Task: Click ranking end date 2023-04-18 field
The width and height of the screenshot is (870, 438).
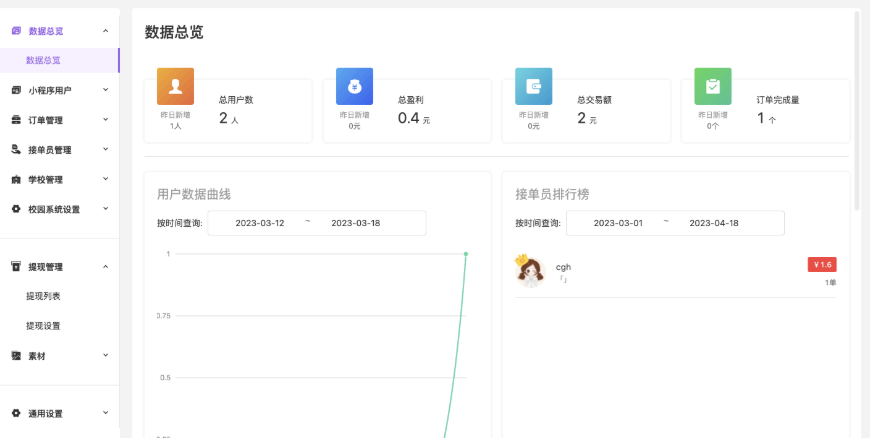Action: pyautogui.click(x=714, y=223)
